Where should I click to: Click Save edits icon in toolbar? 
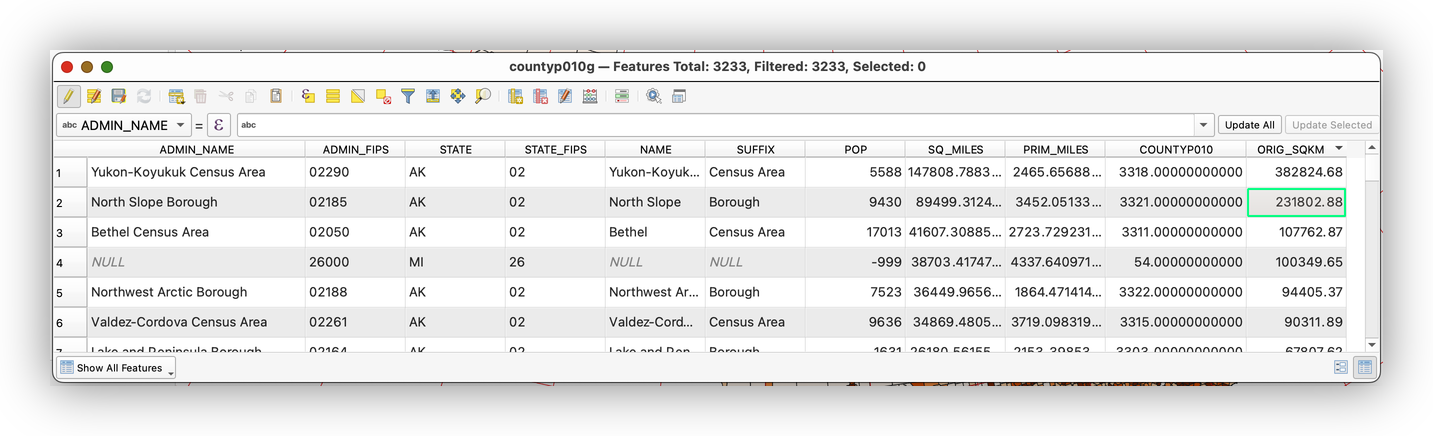(118, 96)
